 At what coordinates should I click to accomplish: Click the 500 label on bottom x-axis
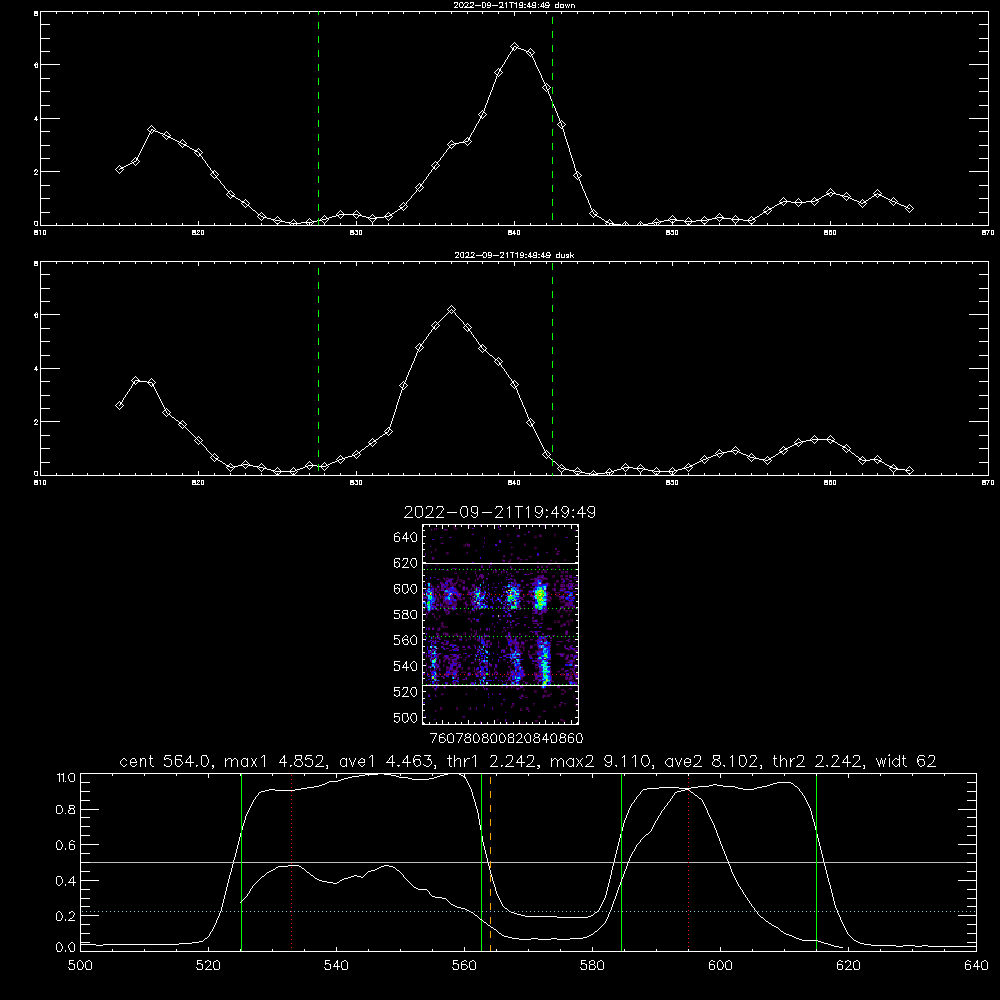(80, 966)
